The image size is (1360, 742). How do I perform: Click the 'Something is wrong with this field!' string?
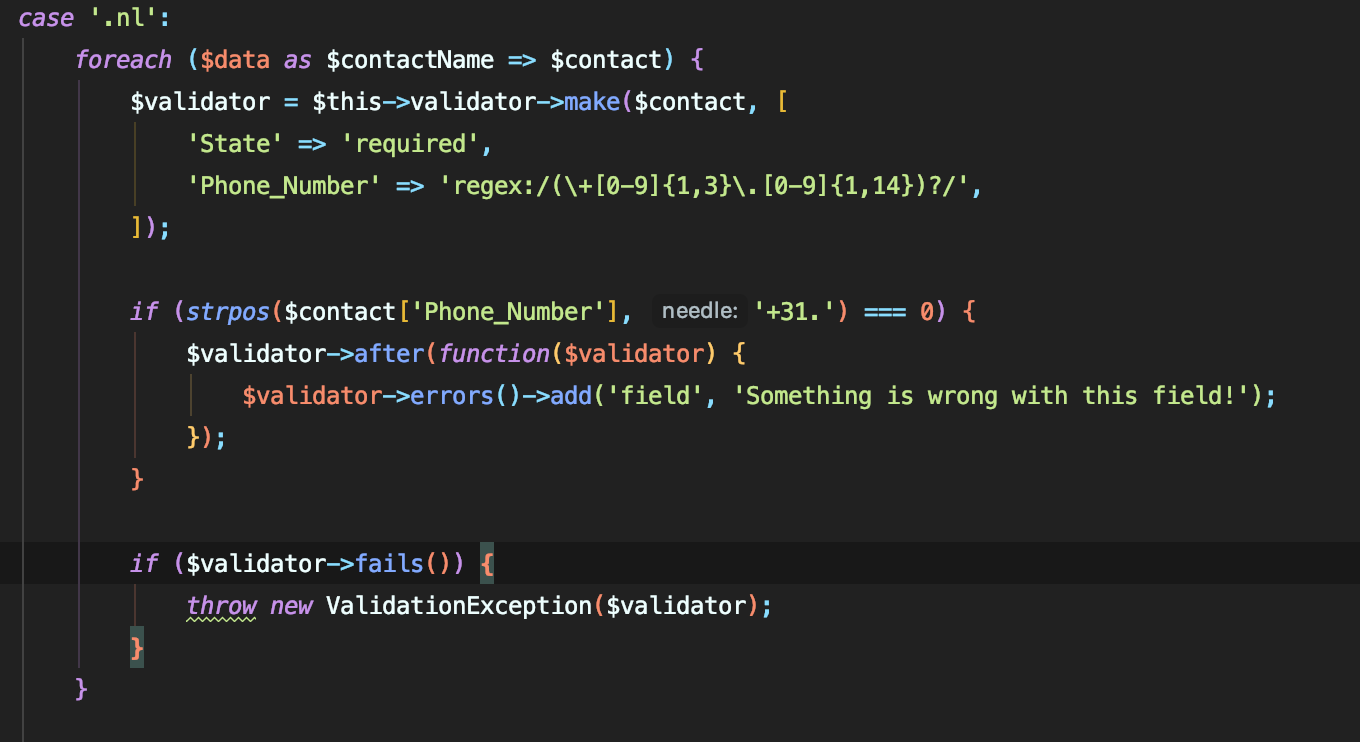pos(992,396)
